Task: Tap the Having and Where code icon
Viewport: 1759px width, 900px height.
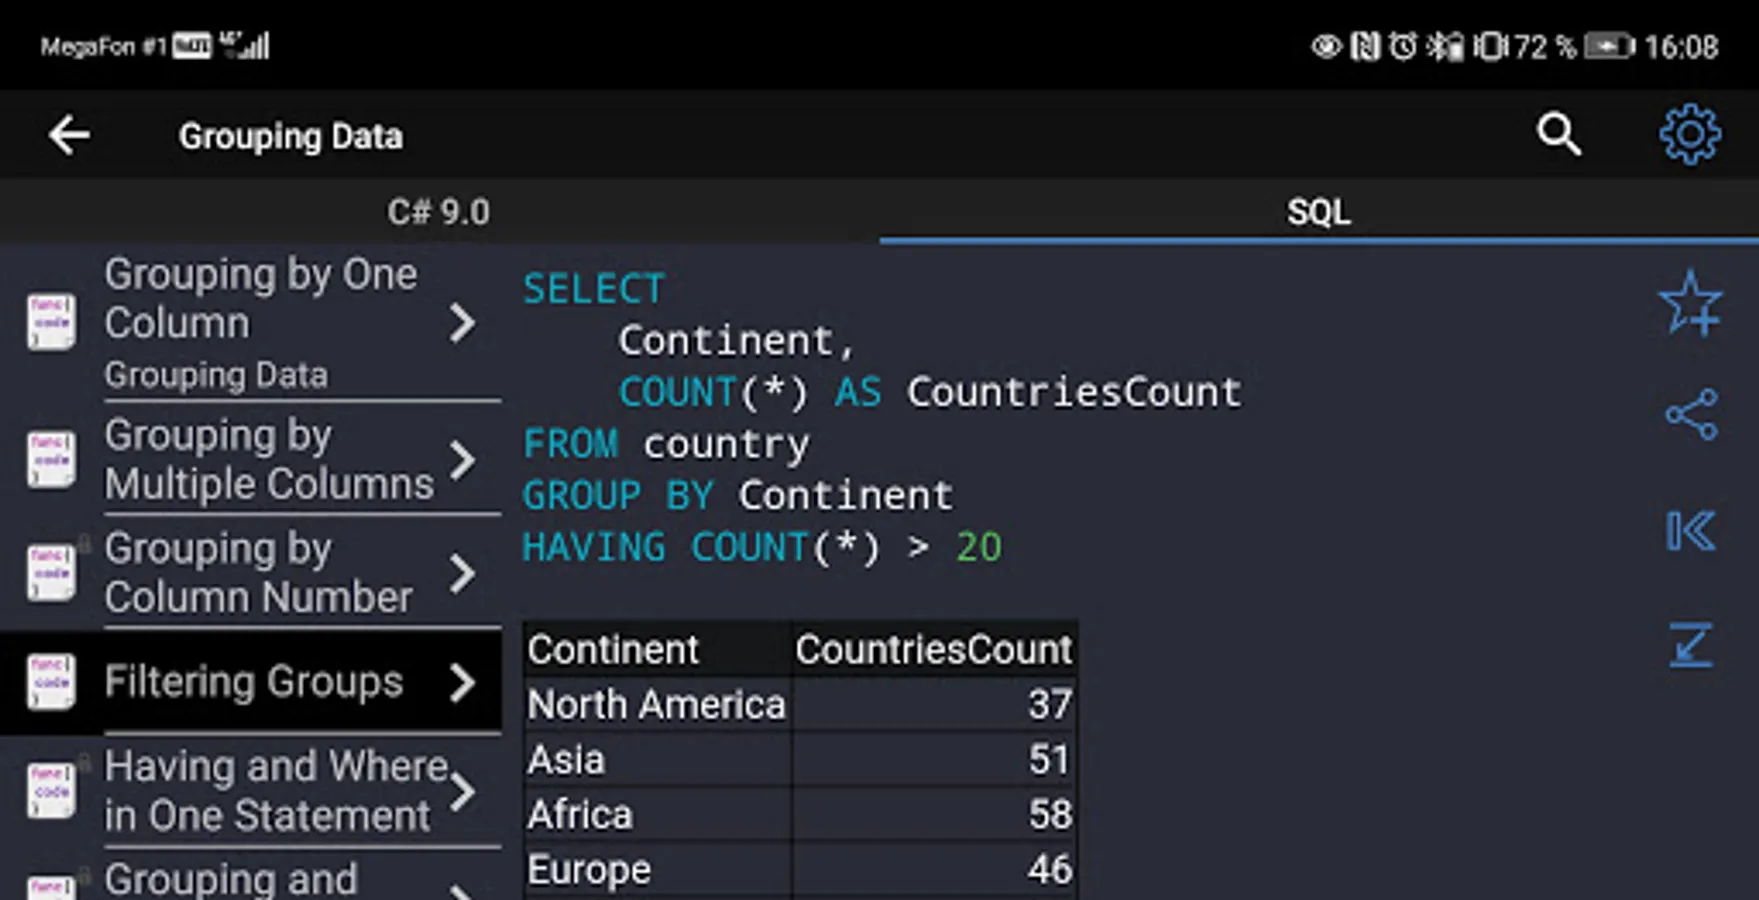Action: 51,791
